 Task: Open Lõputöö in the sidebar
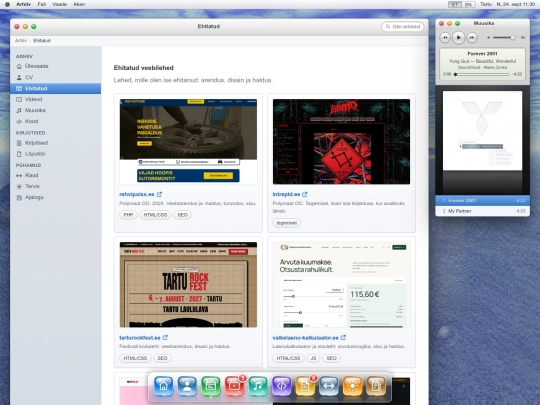click(56, 154)
